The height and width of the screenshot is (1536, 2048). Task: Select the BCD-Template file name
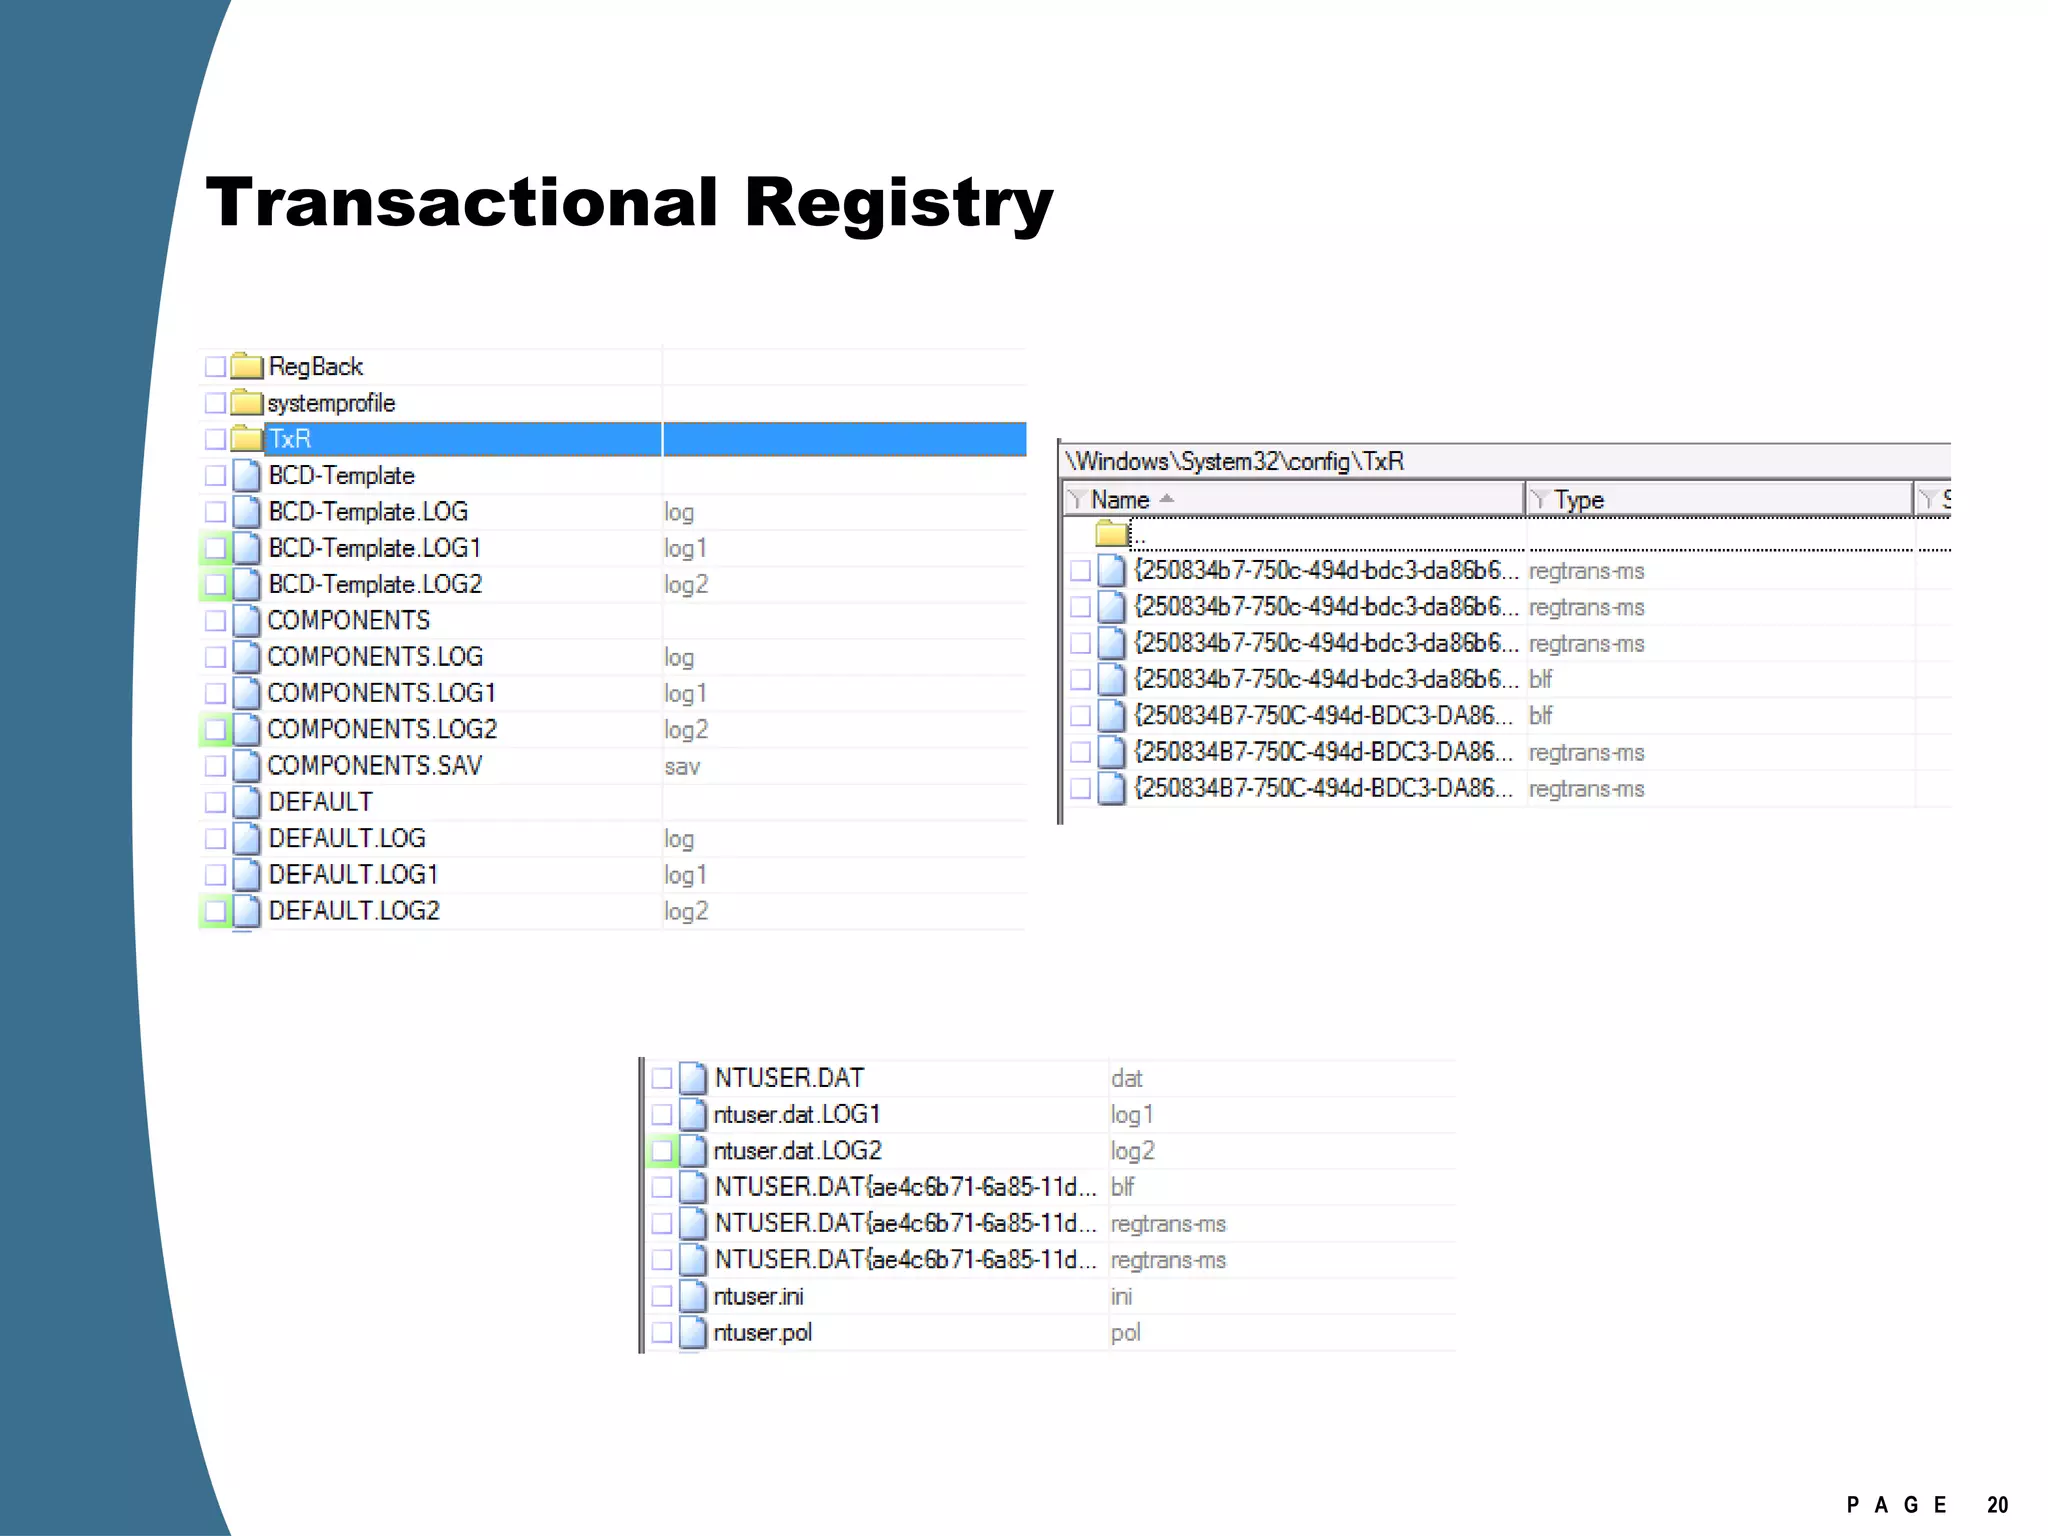click(341, 475)
